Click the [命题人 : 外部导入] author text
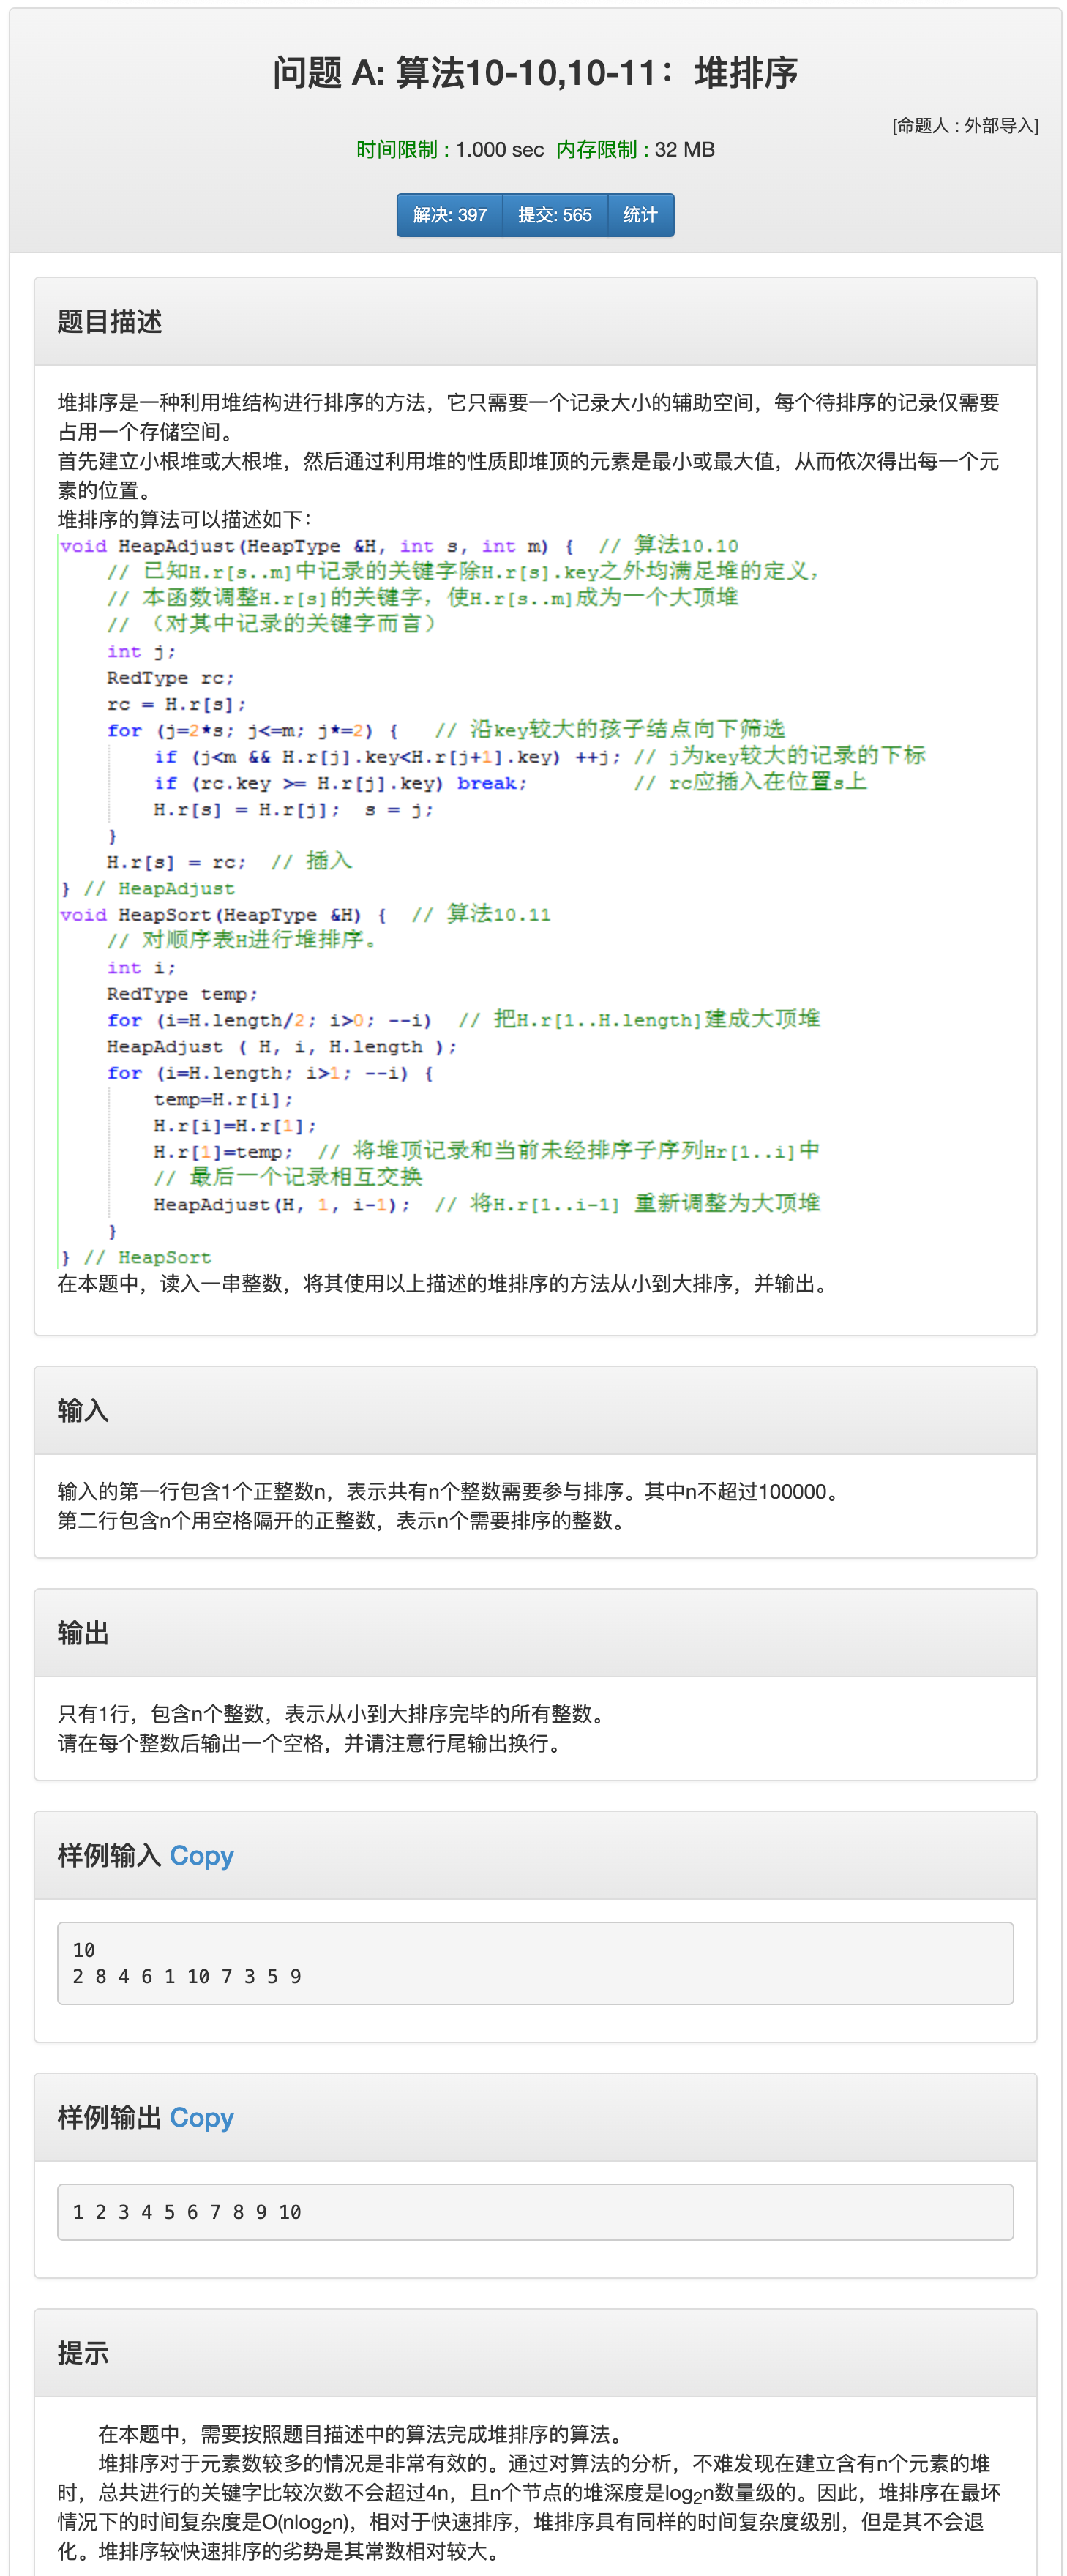The image size is (1067, 2576). (965, 126)
